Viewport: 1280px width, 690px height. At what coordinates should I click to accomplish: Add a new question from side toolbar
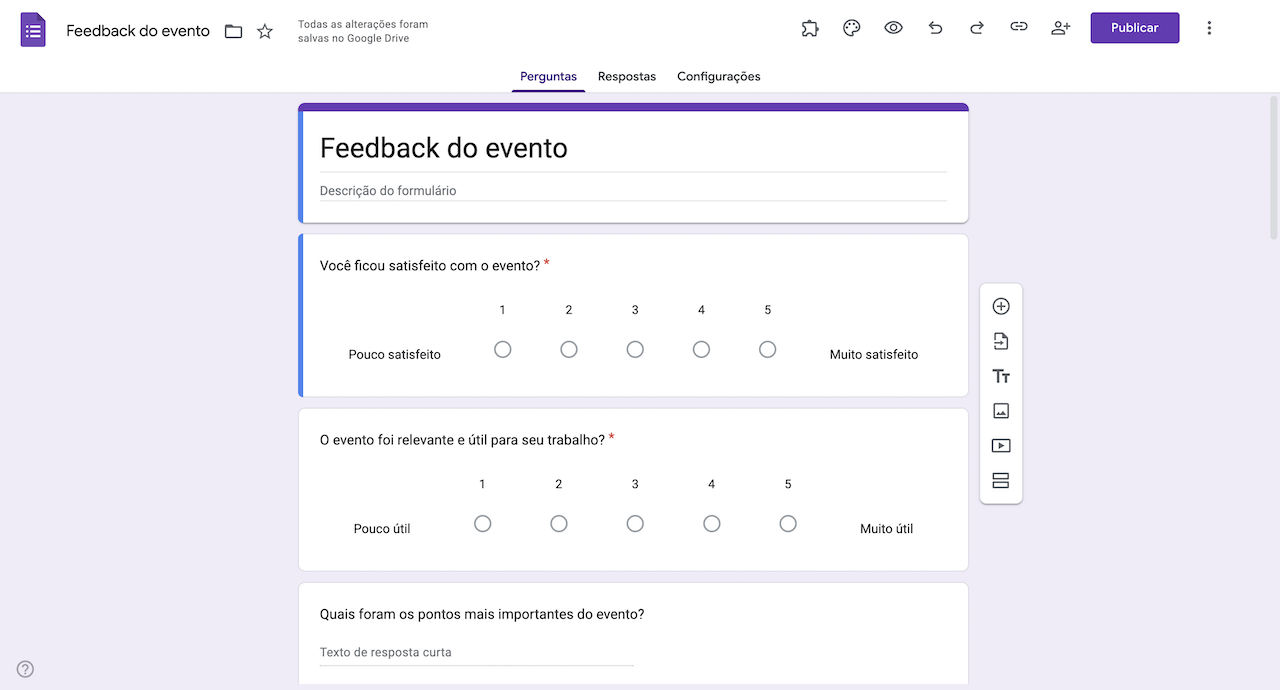tap(1001, 306)
